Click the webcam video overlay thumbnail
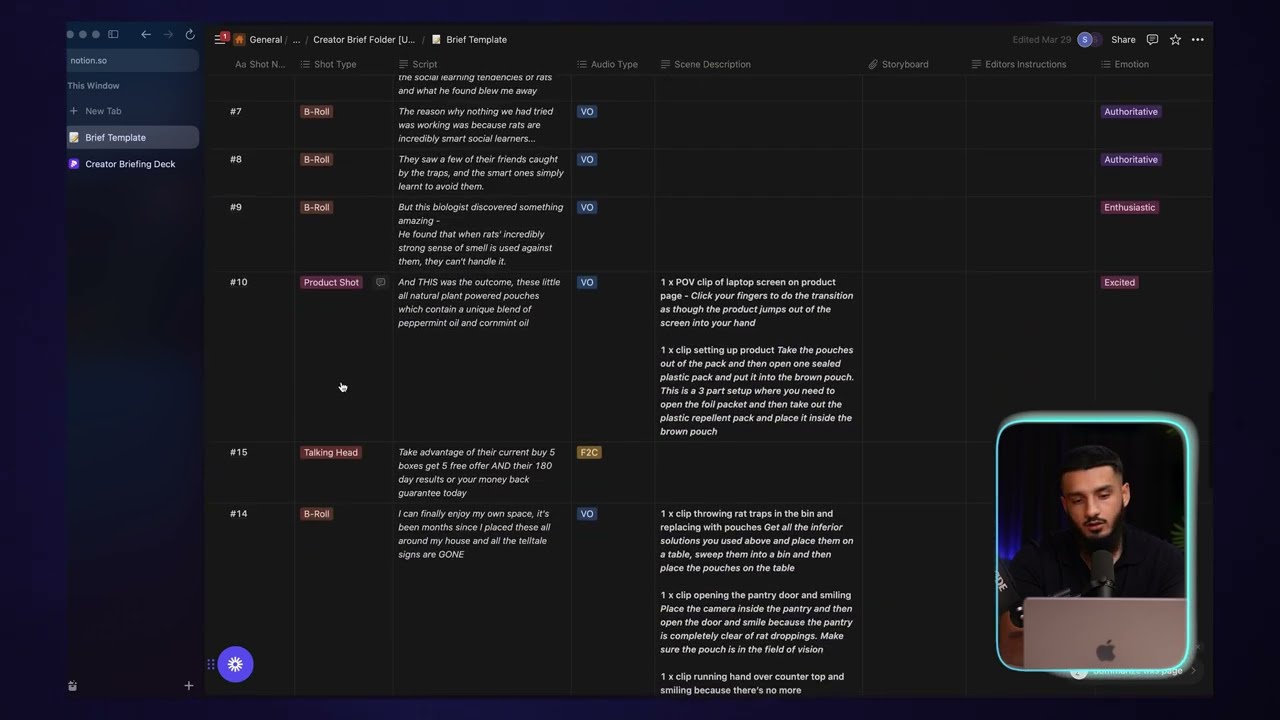 (x=1092, y=545)
